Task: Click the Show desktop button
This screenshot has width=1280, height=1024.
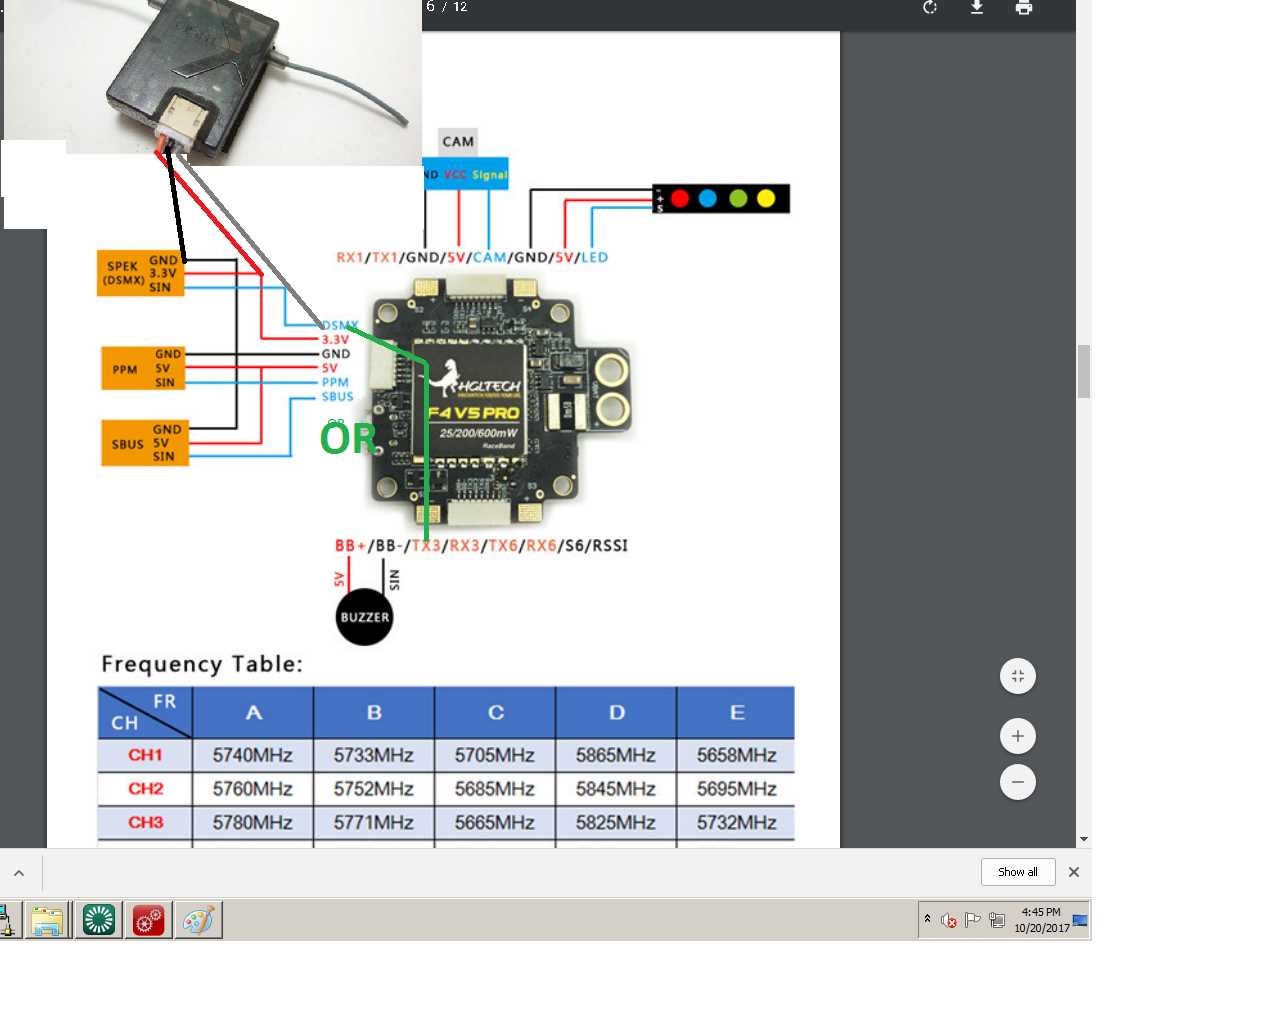Action: [x=1080, y=920]
